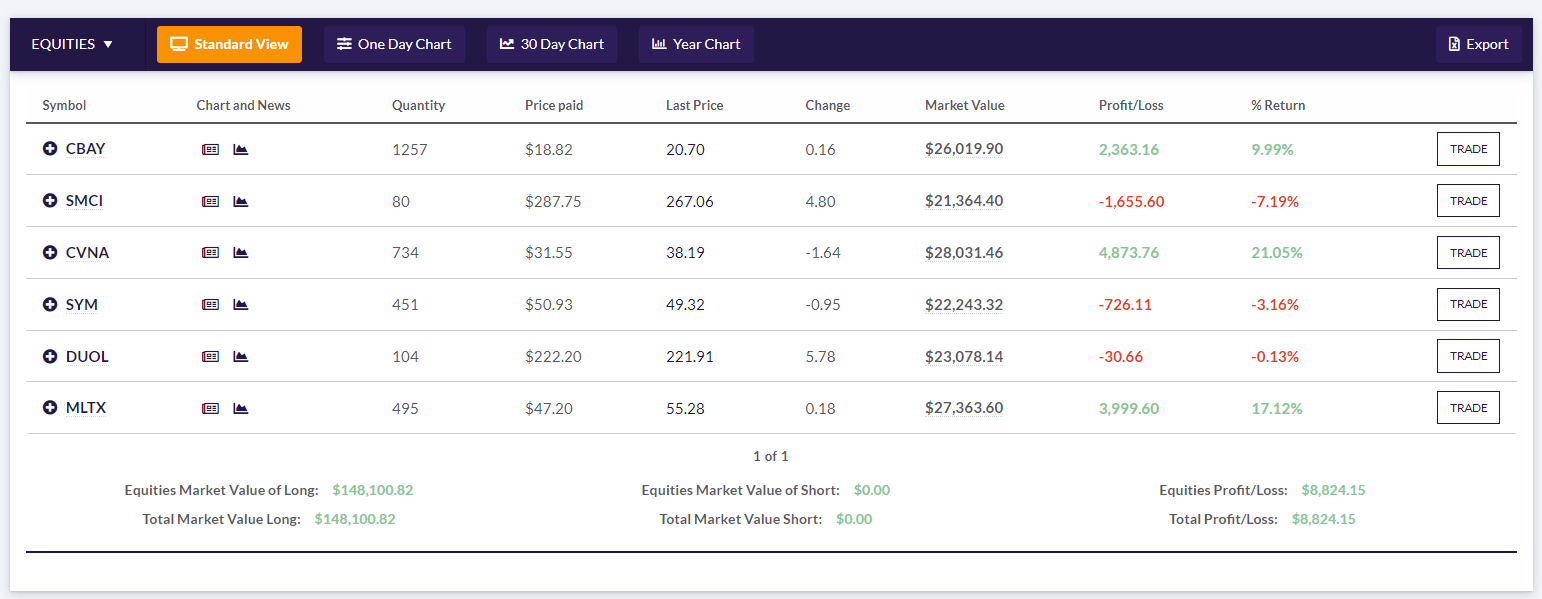Click Equities Market Value of Long amount

(373, 490)
